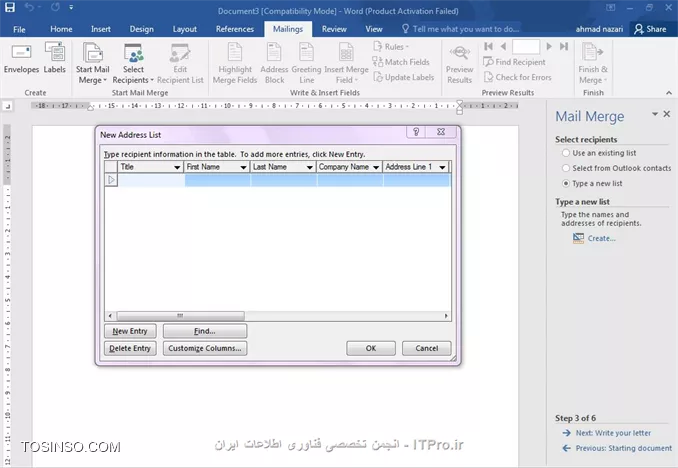Switch to the Insert tab
Screen dimensions: 678x468
101,29
